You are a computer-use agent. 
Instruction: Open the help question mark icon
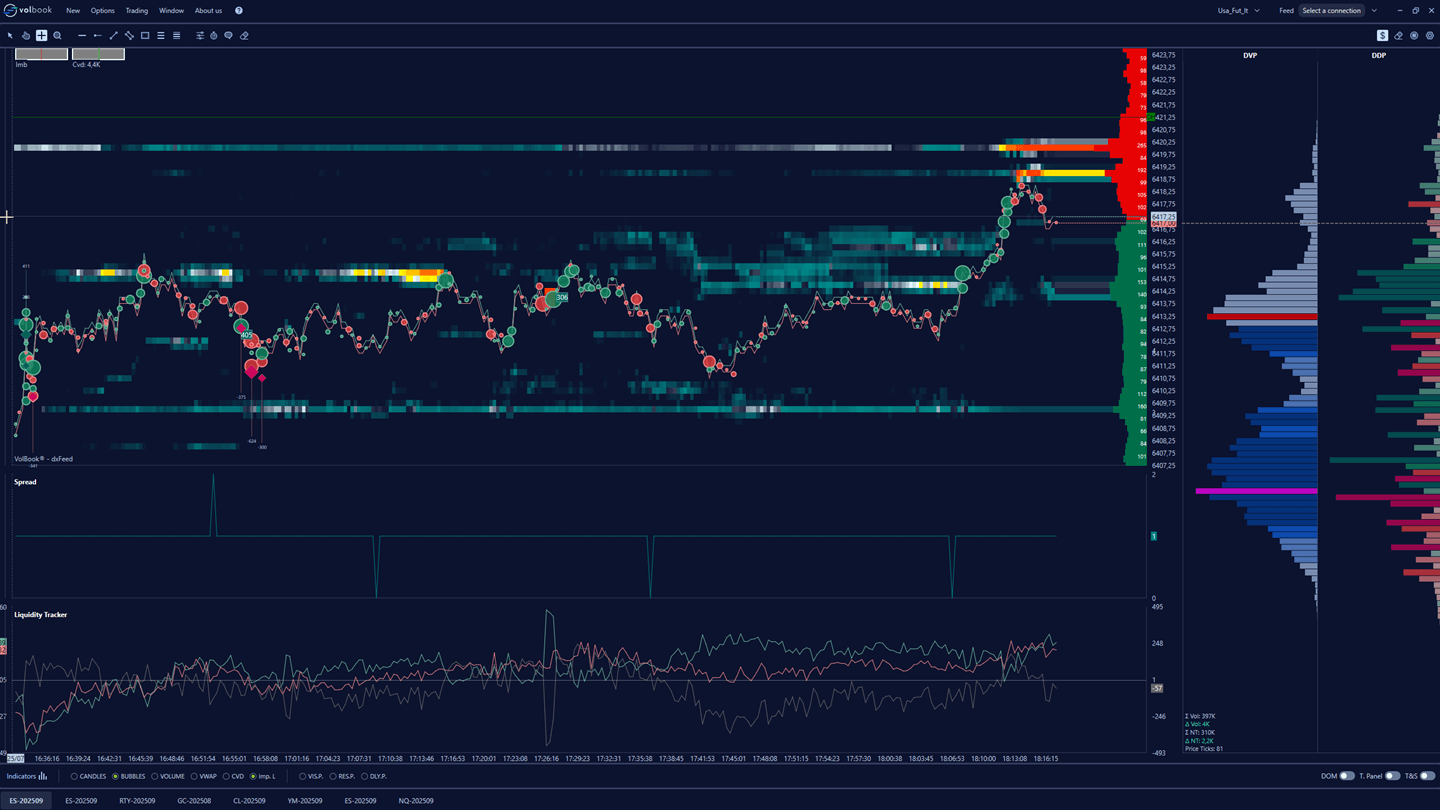pos(238,11)
